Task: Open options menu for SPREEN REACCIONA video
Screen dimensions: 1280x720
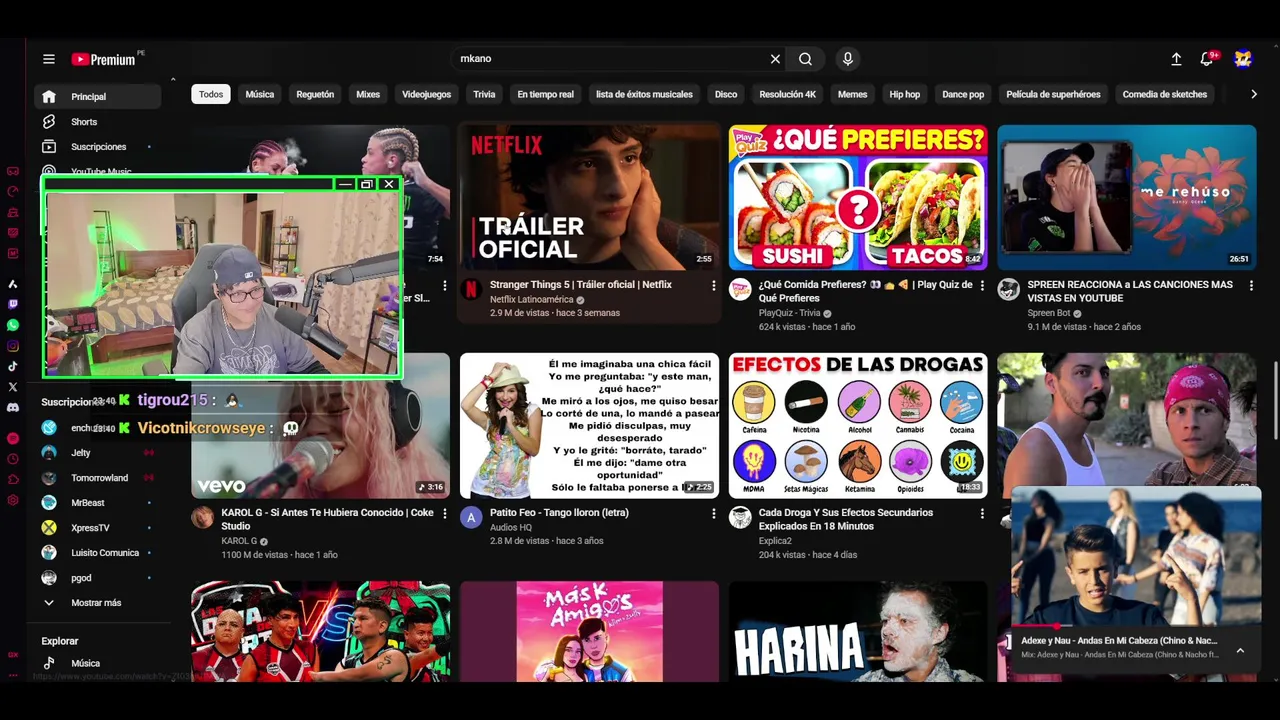Action: (x=1251, y=286)
